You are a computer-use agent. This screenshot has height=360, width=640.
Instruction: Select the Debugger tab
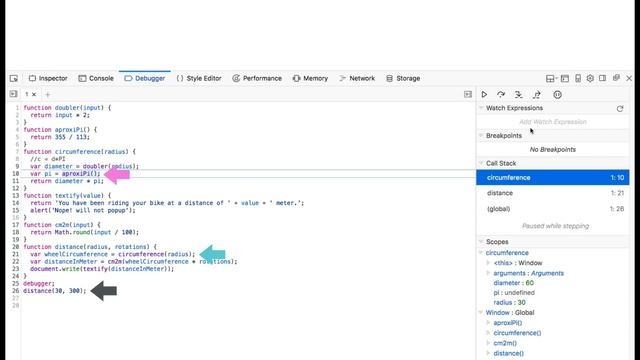(x=145, y=78)
